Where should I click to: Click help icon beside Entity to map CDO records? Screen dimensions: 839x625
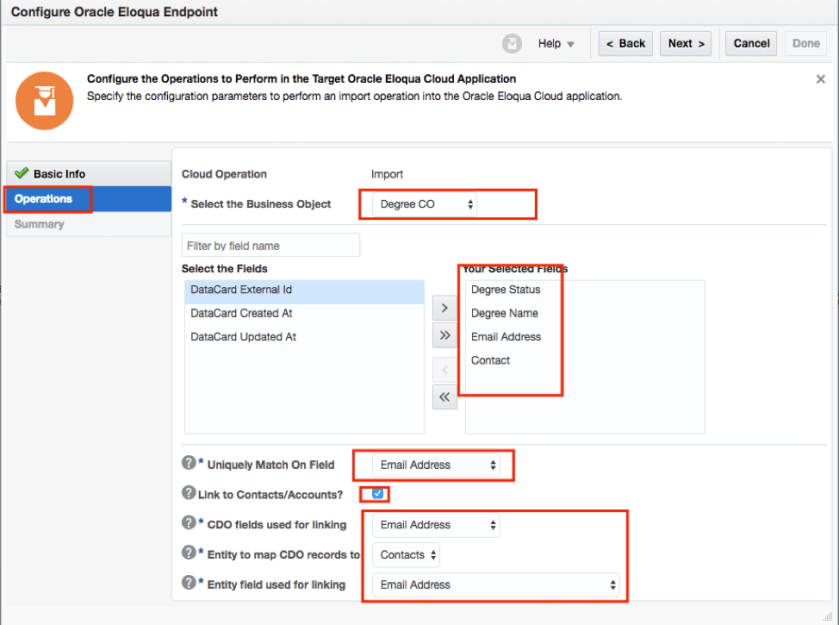coord(188,553)
